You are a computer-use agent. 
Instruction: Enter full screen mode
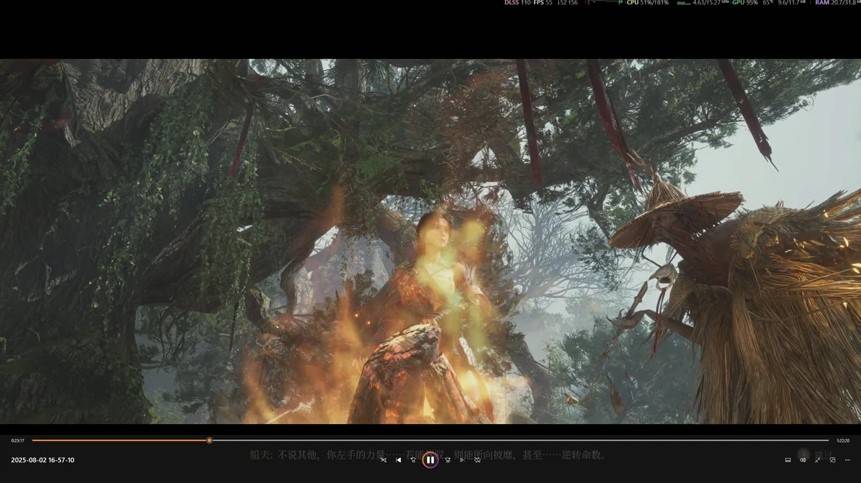pyautogui.click(x=818, y=460)
